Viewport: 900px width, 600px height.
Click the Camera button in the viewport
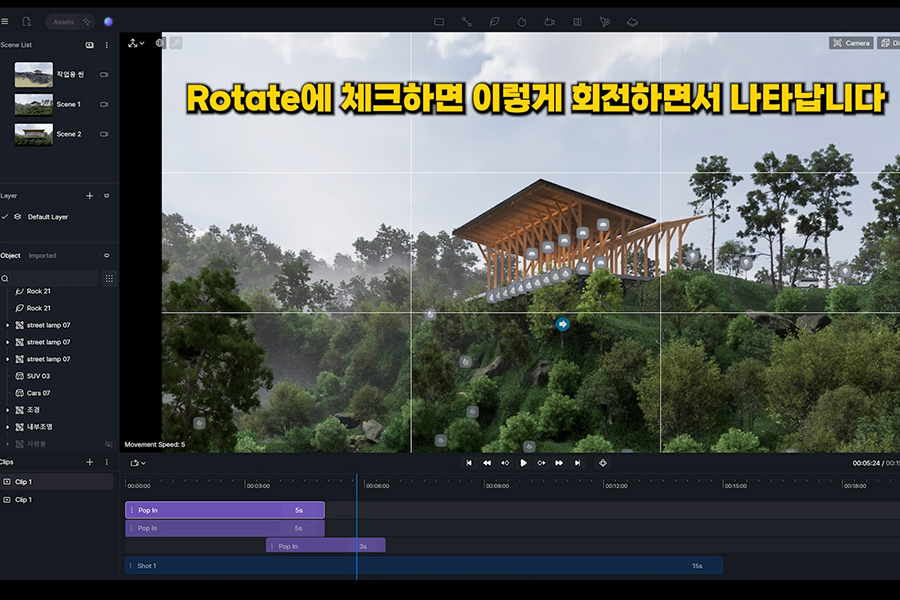point(850,43)
